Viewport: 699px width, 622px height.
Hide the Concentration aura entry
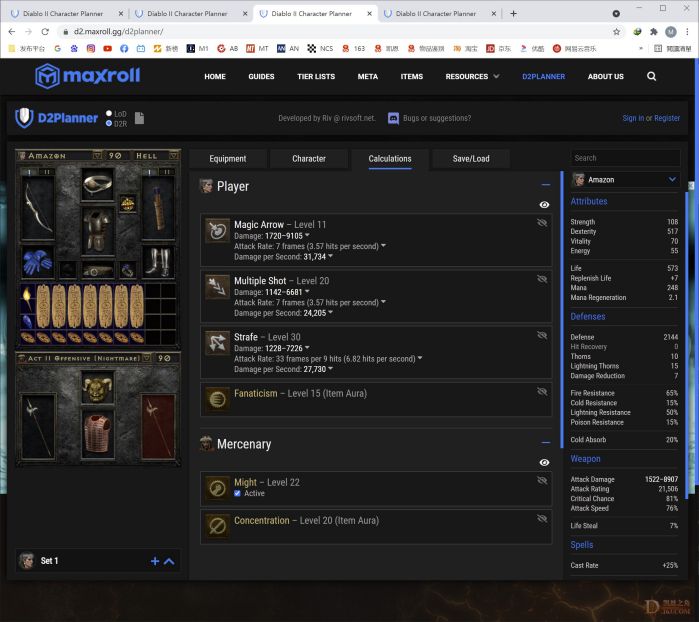coord(542,519)
